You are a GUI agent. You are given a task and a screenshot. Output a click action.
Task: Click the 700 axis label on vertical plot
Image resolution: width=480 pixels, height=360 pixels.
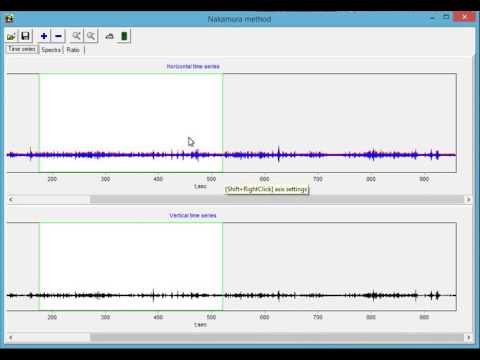(x=318, y=317)
